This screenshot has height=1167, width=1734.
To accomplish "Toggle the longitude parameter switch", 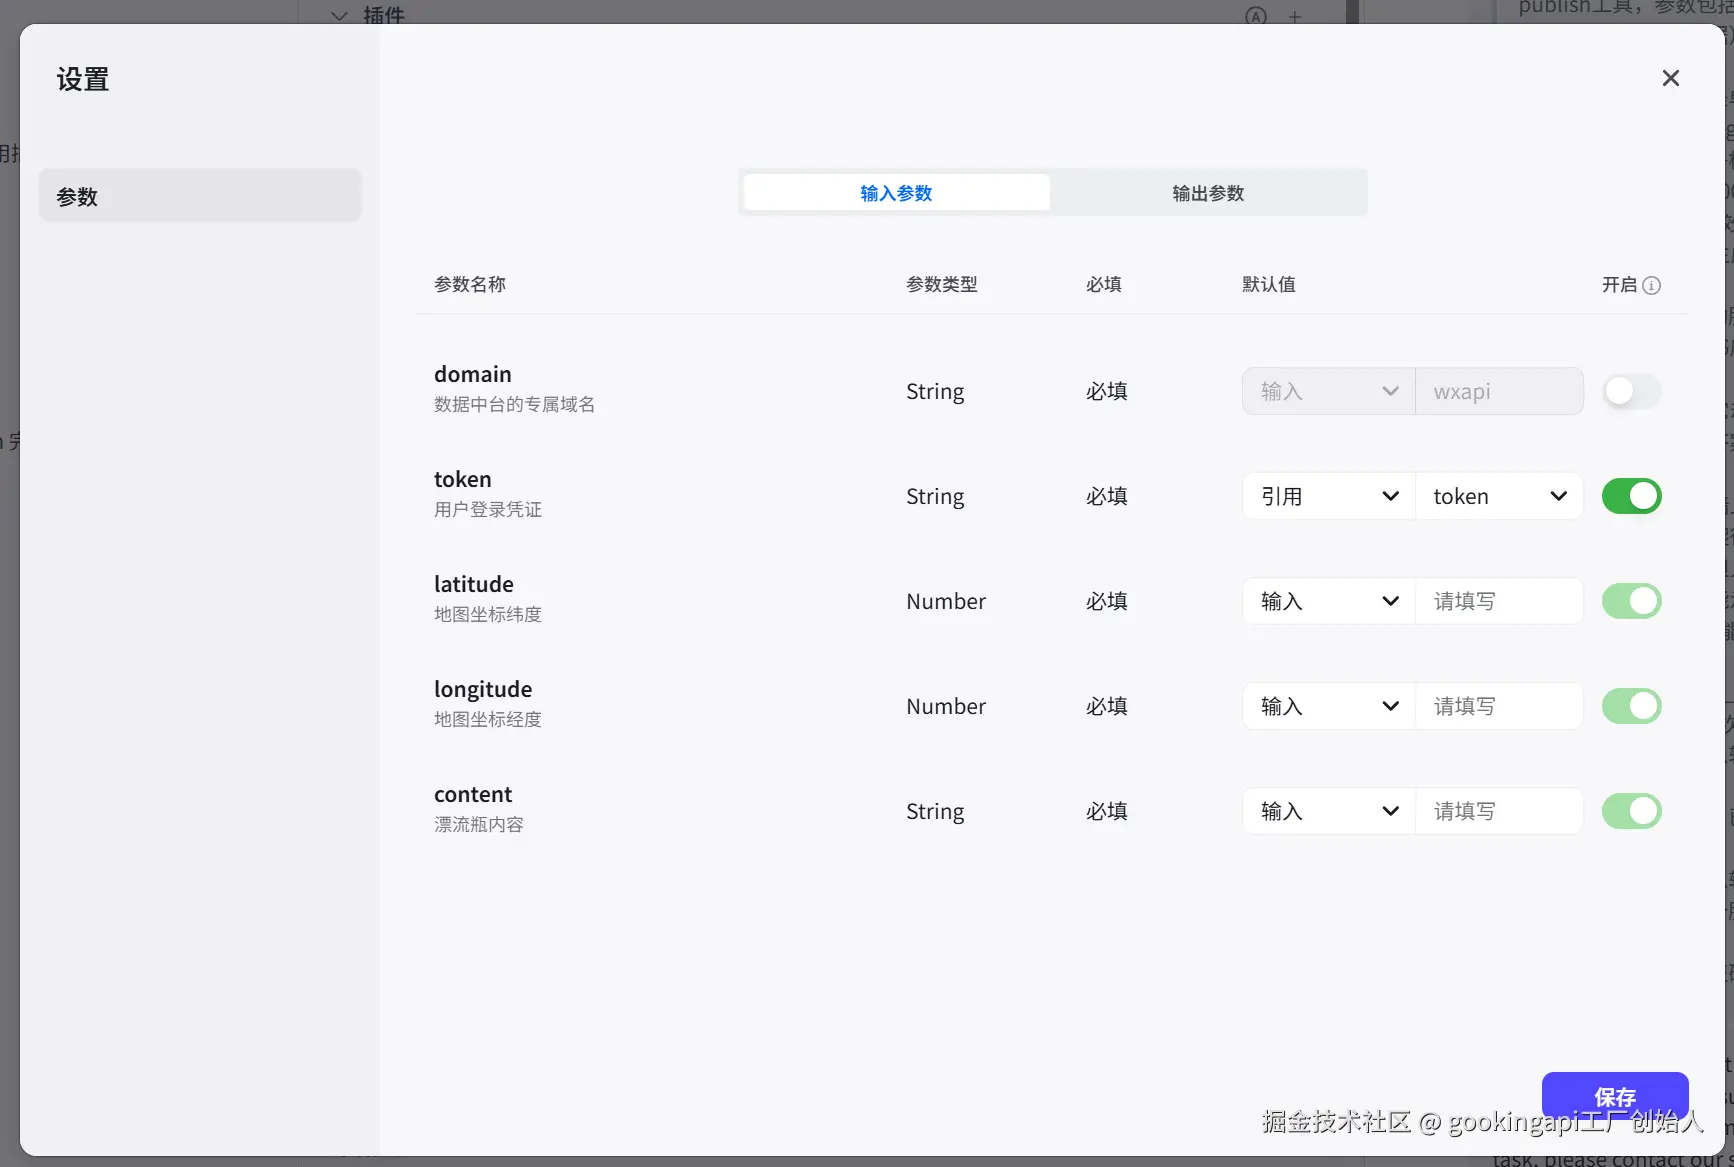I will coord(1631,705).
